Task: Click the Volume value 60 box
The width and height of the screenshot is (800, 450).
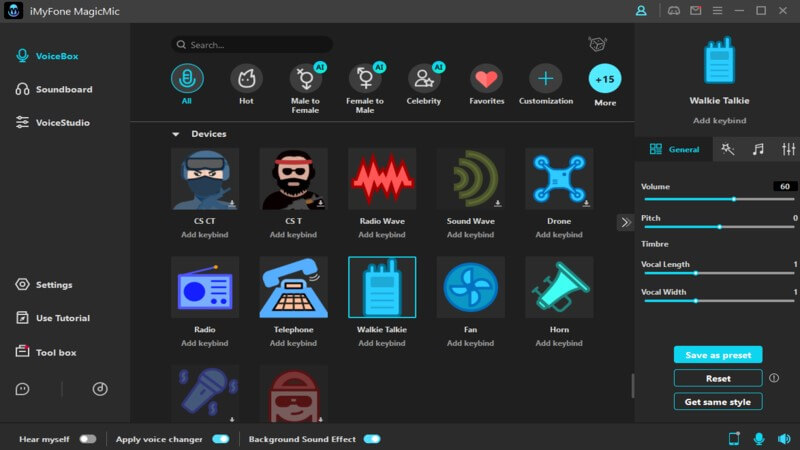Action: (x=785, y=187)
